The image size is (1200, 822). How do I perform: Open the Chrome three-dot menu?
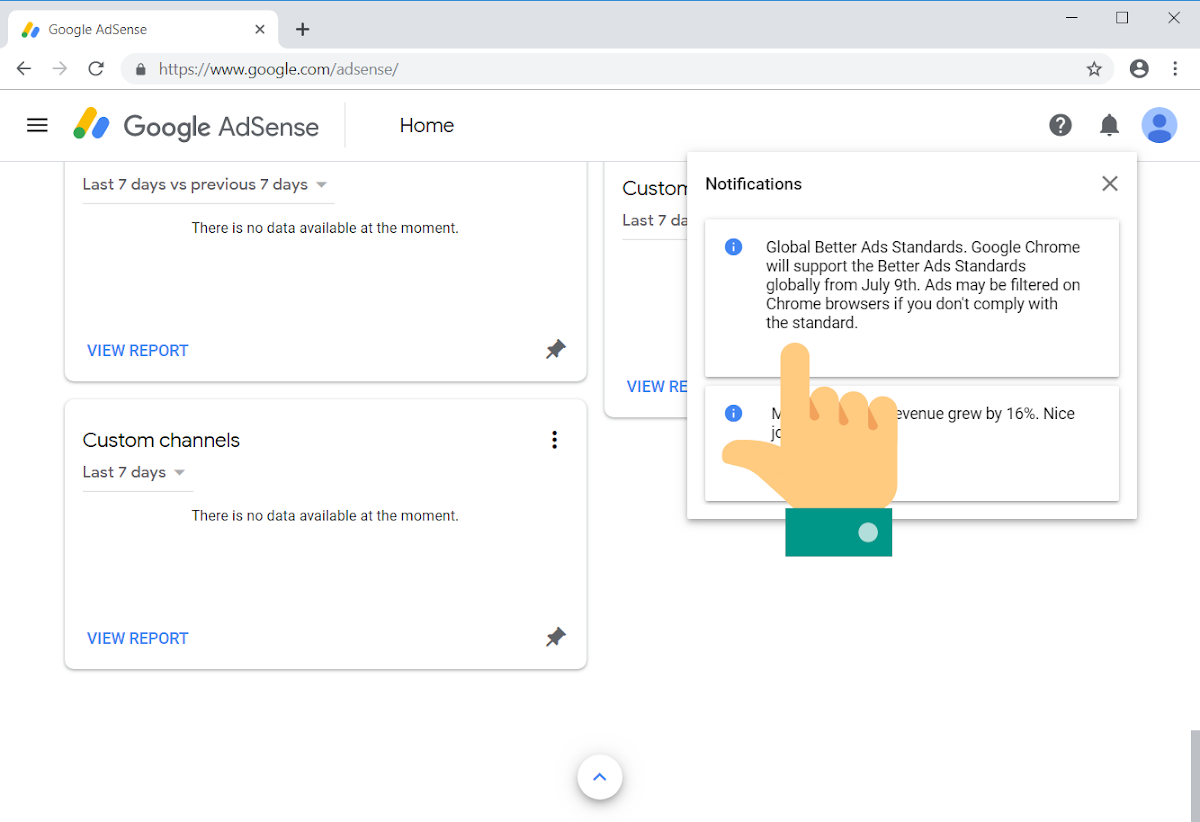[x=1175, y=69]
